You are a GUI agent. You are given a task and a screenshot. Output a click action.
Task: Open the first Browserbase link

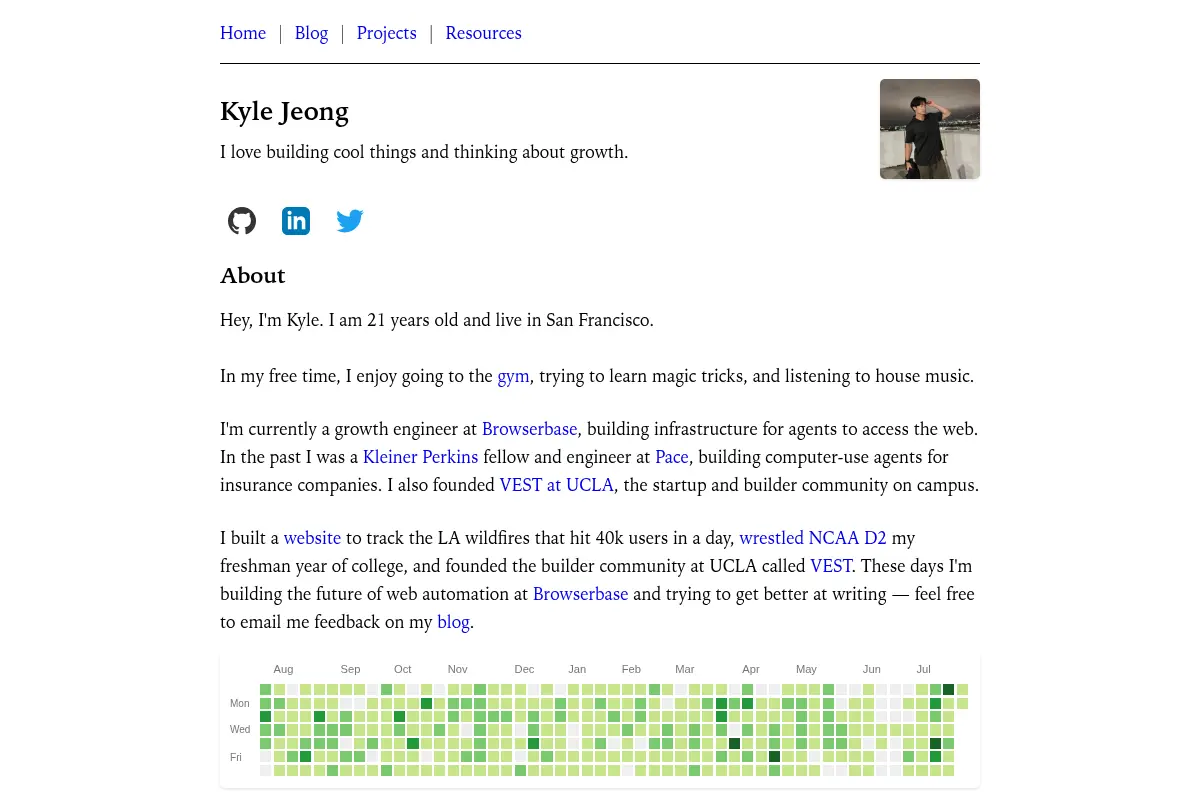point(529,429)
